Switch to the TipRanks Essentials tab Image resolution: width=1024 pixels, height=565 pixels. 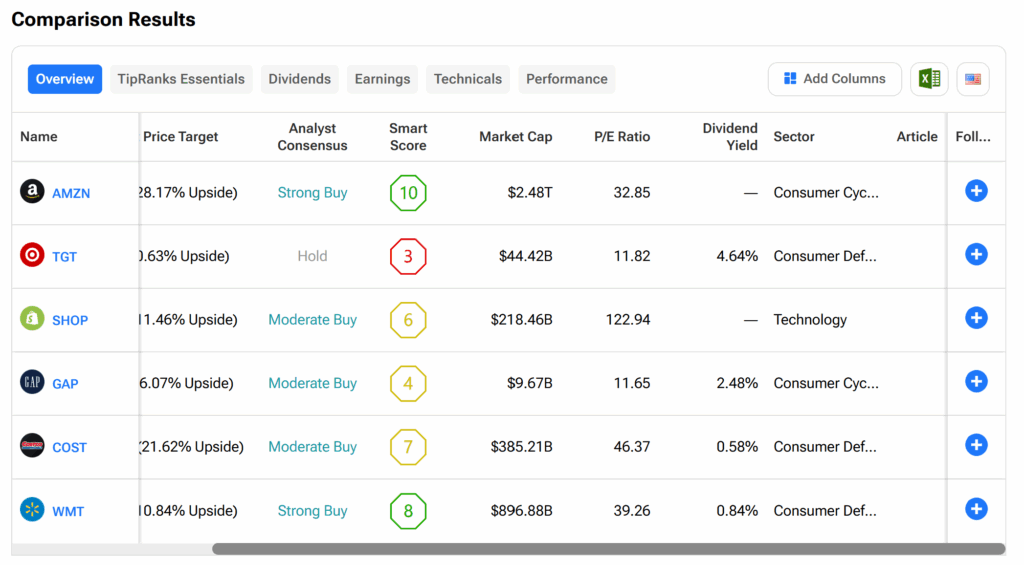(181, 79)
